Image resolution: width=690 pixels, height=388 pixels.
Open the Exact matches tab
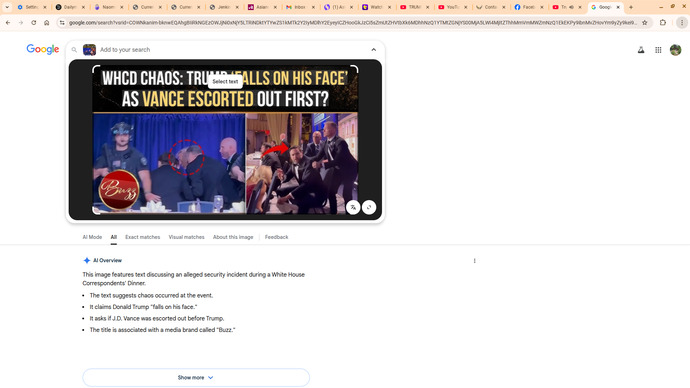tap(143, 237)
